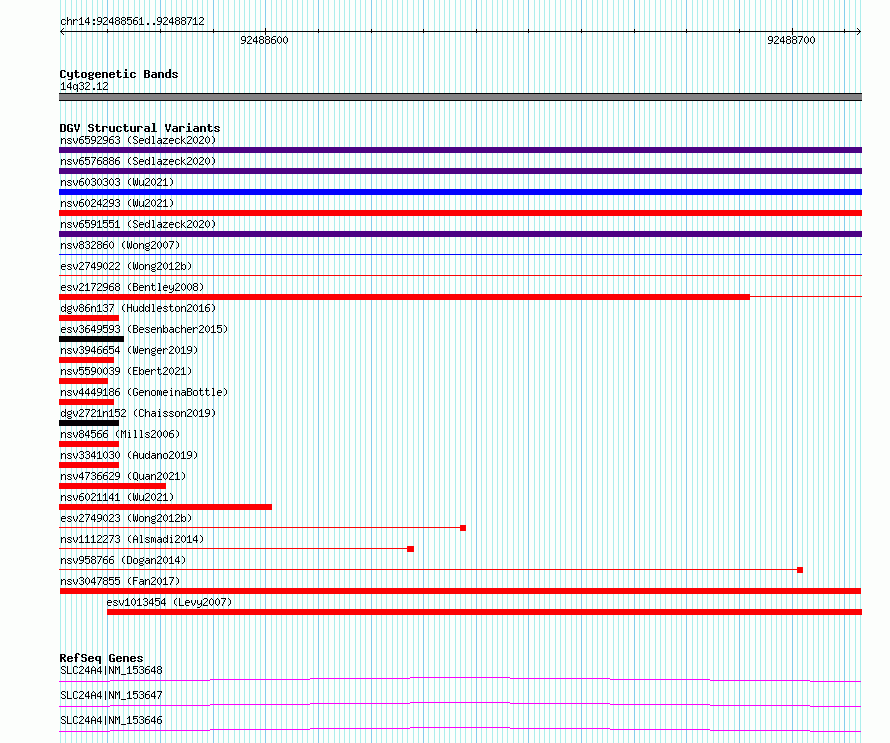The height and width of the screenshot is (743, 890).
Task: Open variant nsv84566 (Mills2006) label
Action: pyautogui.click(x=120, y=434)
